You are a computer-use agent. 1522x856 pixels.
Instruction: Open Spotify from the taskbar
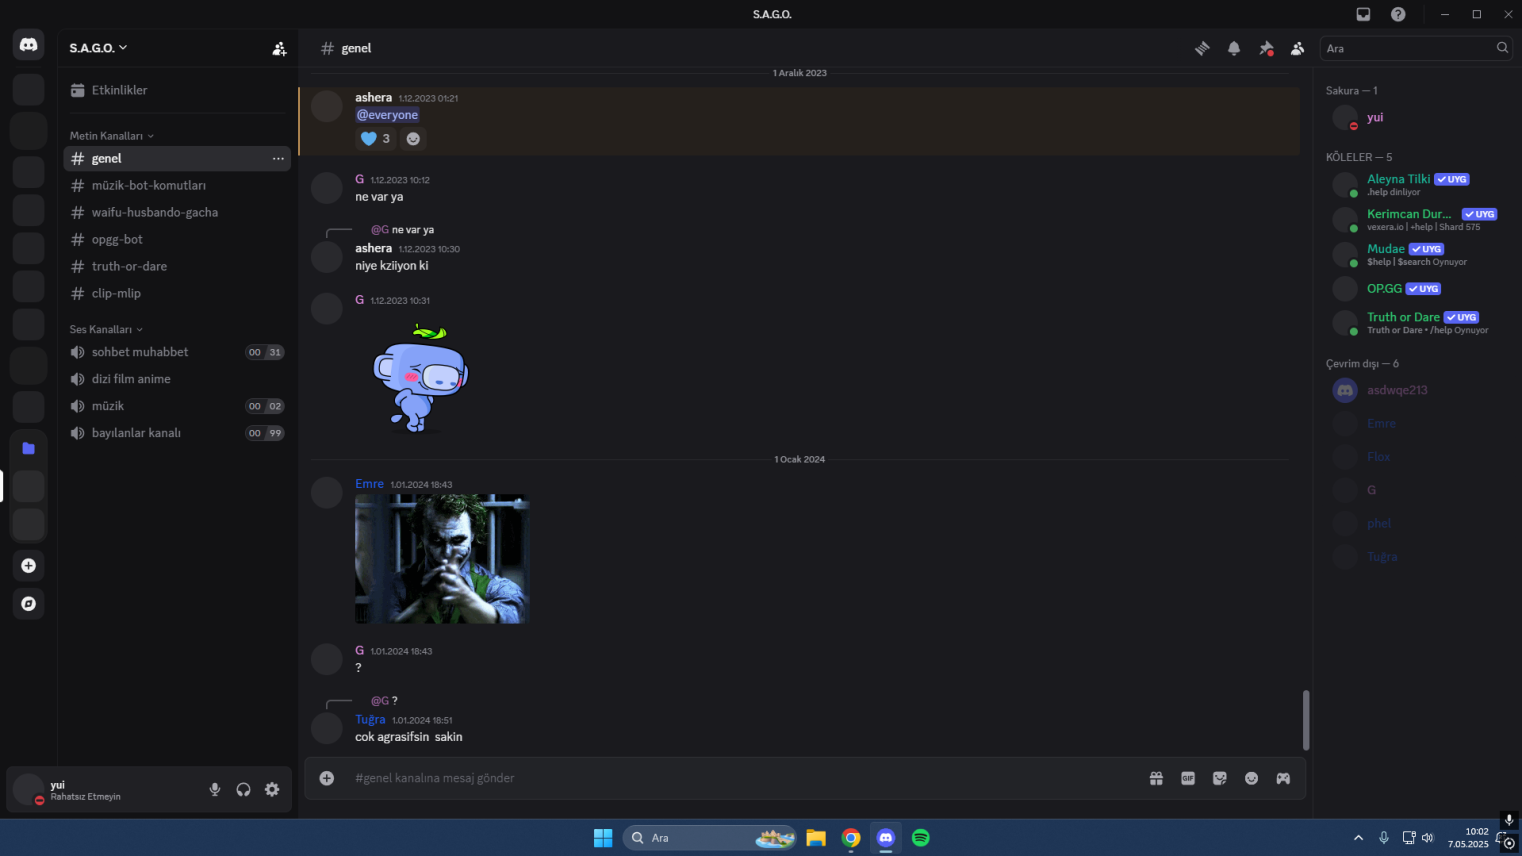pos(921,838)
